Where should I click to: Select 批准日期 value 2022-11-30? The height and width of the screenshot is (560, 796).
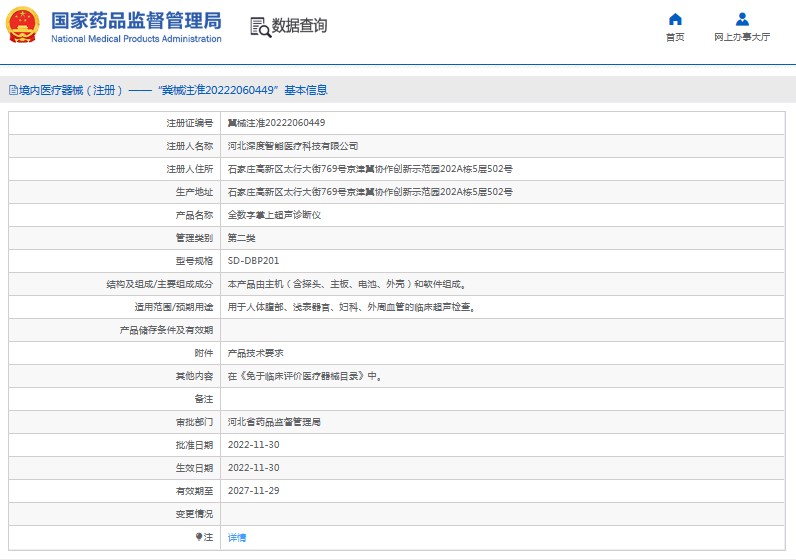(253, 445)
